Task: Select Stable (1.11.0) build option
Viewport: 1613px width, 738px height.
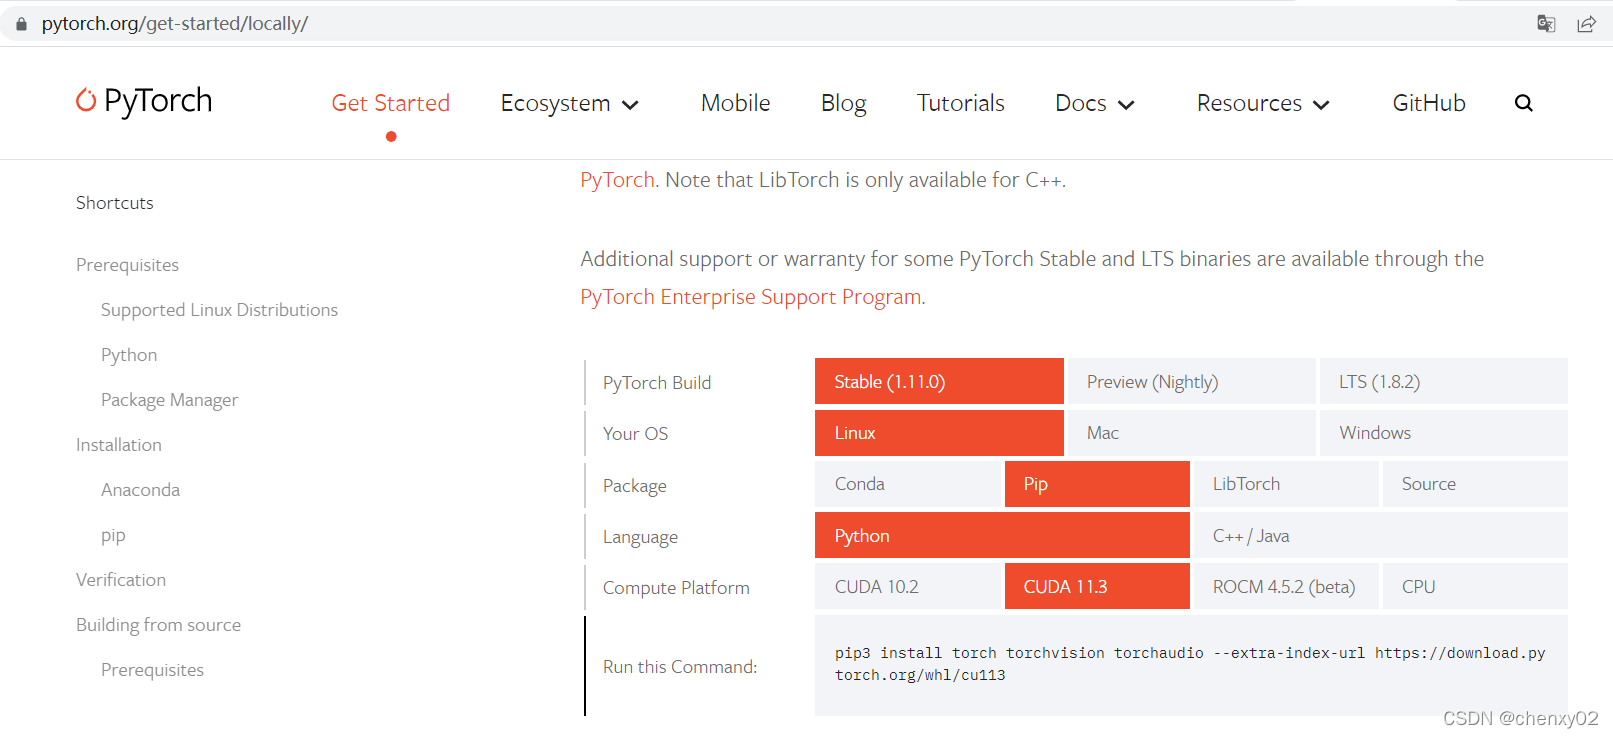Action: [939, 381]
